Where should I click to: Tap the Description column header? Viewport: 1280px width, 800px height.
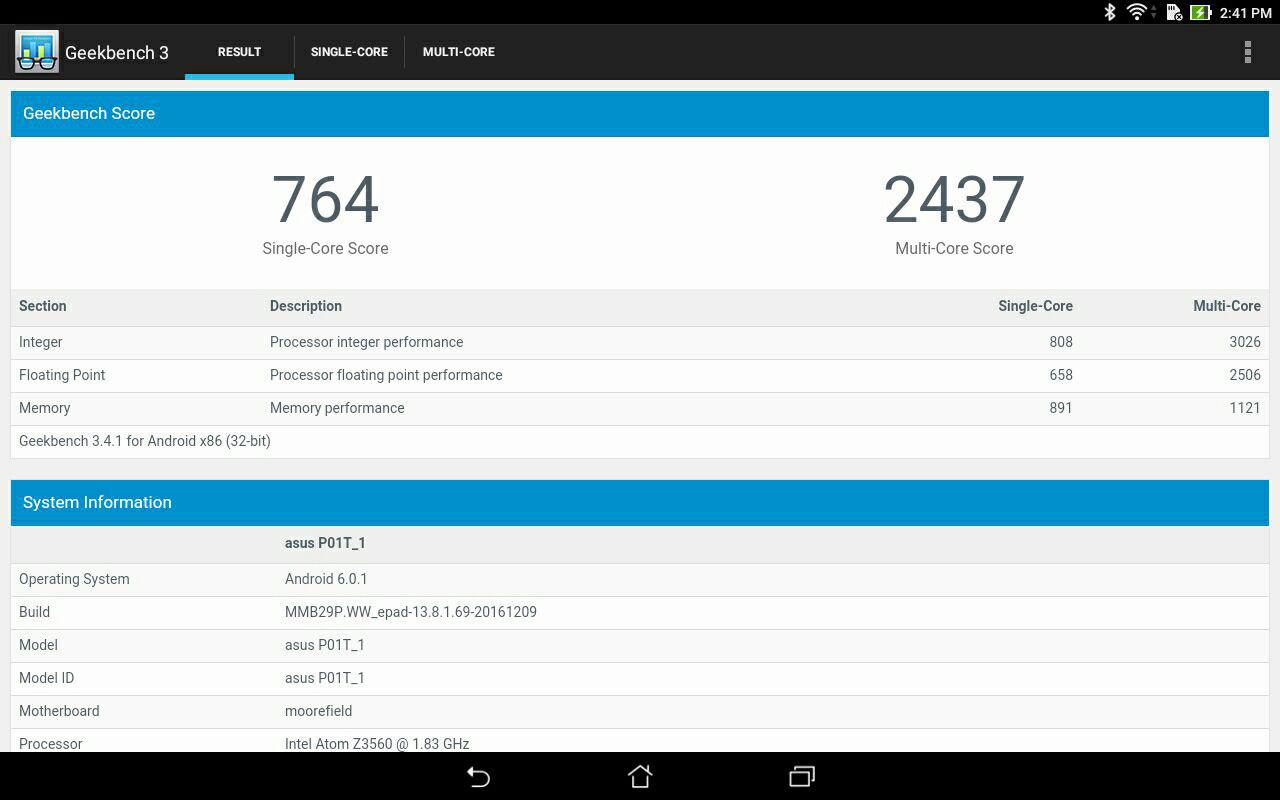[306, 306]
